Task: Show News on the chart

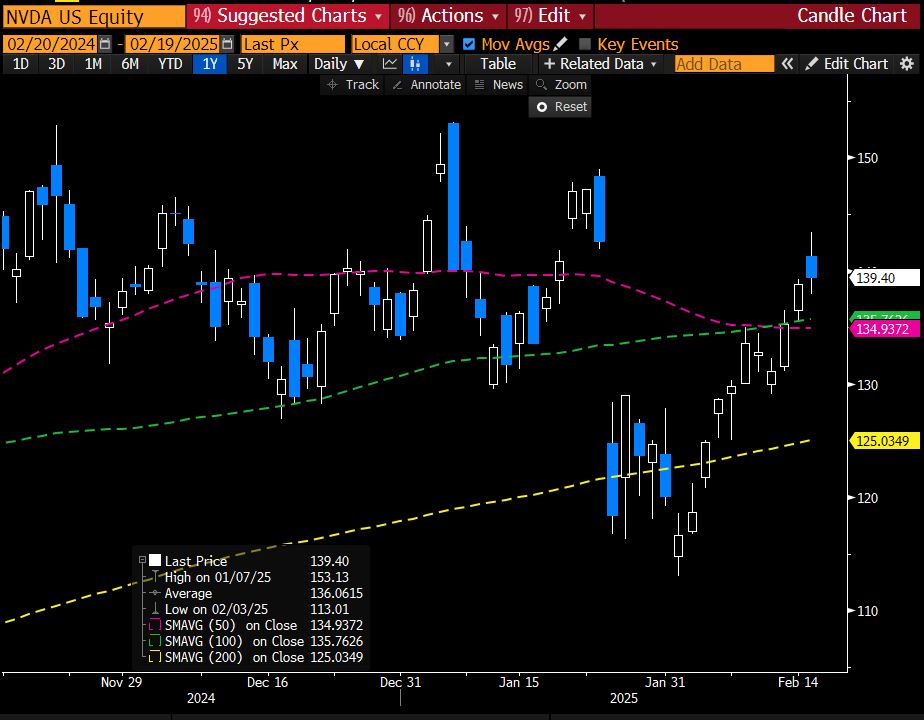Action: coord(499,85)
